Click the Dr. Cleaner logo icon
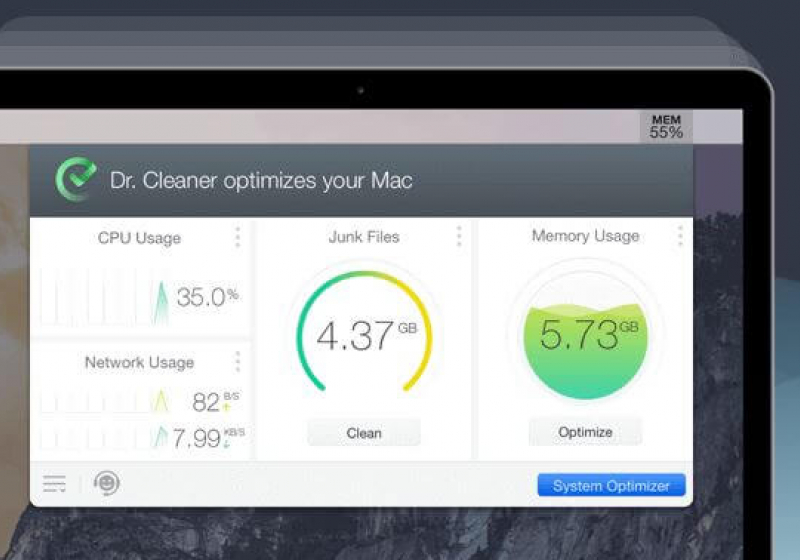The width and height of the screenshot is (800, 560). click(76, 180)
